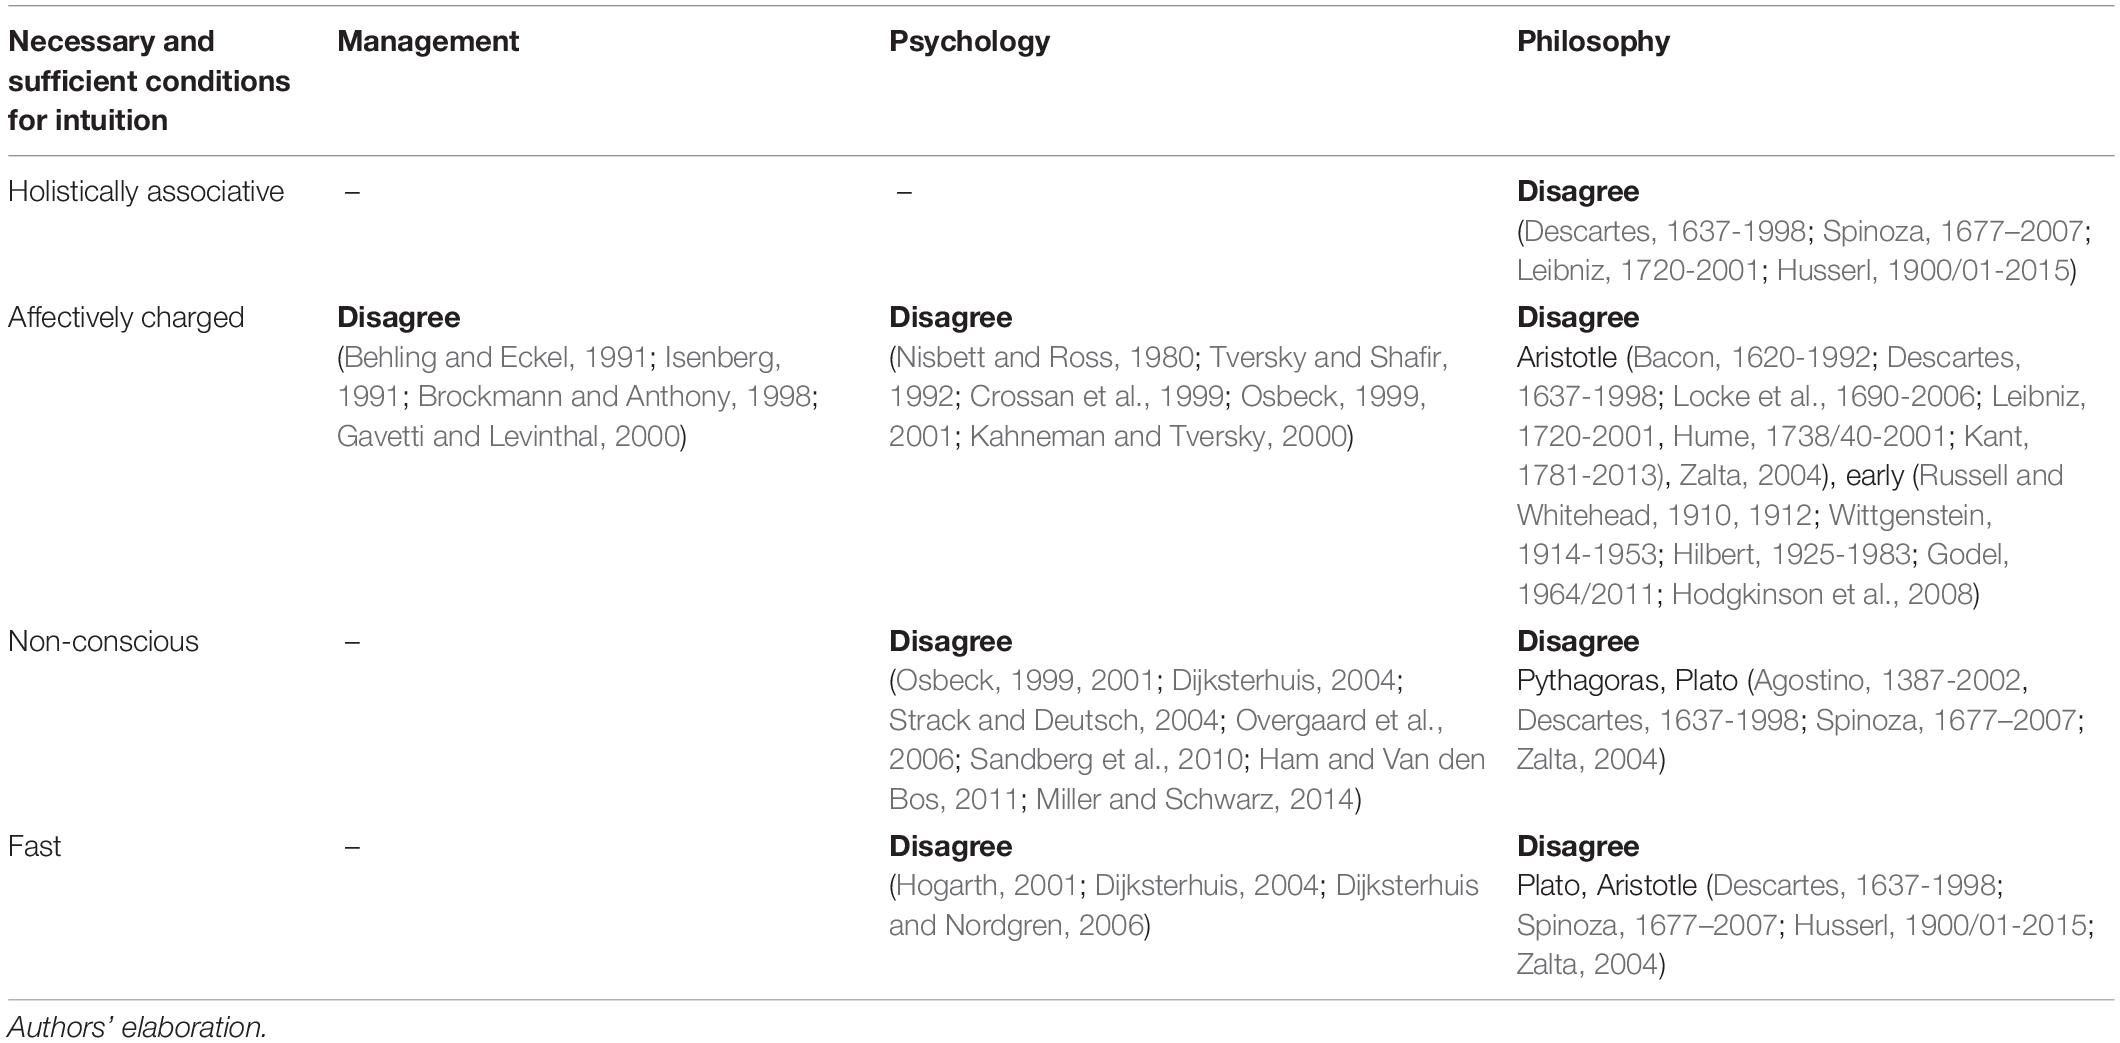Screen dimensions: 2120x1043
Task: Open the Sandberg et al., 2010 citation
Action: tap(1105, 759)
